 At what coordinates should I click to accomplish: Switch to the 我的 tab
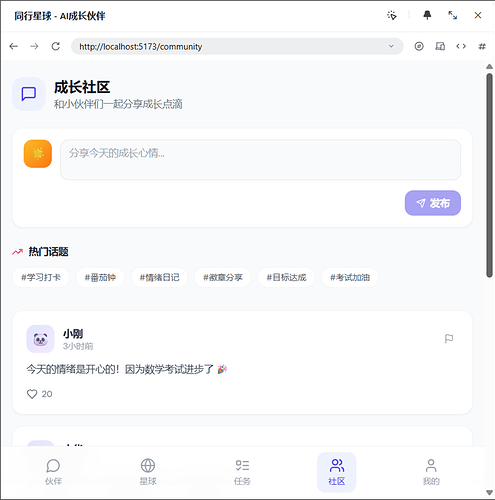pyautogui.click(x=431, y=472)
